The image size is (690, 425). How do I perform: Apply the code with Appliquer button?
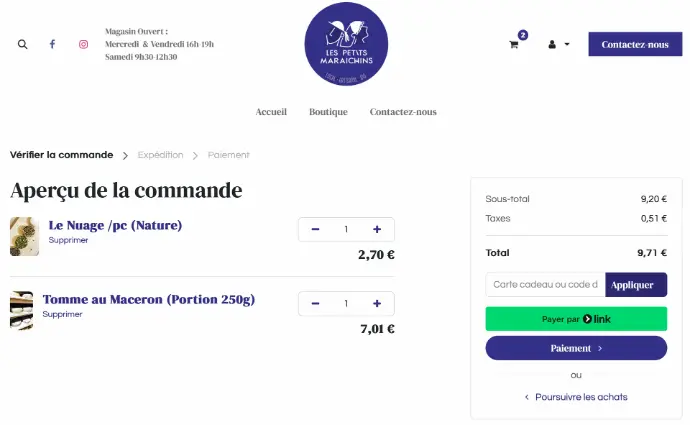[x=636, y=285]
